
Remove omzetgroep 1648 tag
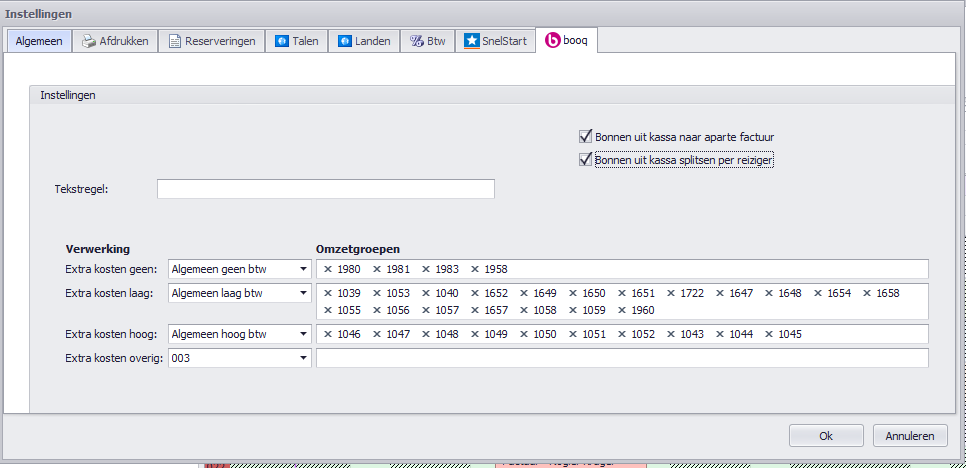click(770, 293)
